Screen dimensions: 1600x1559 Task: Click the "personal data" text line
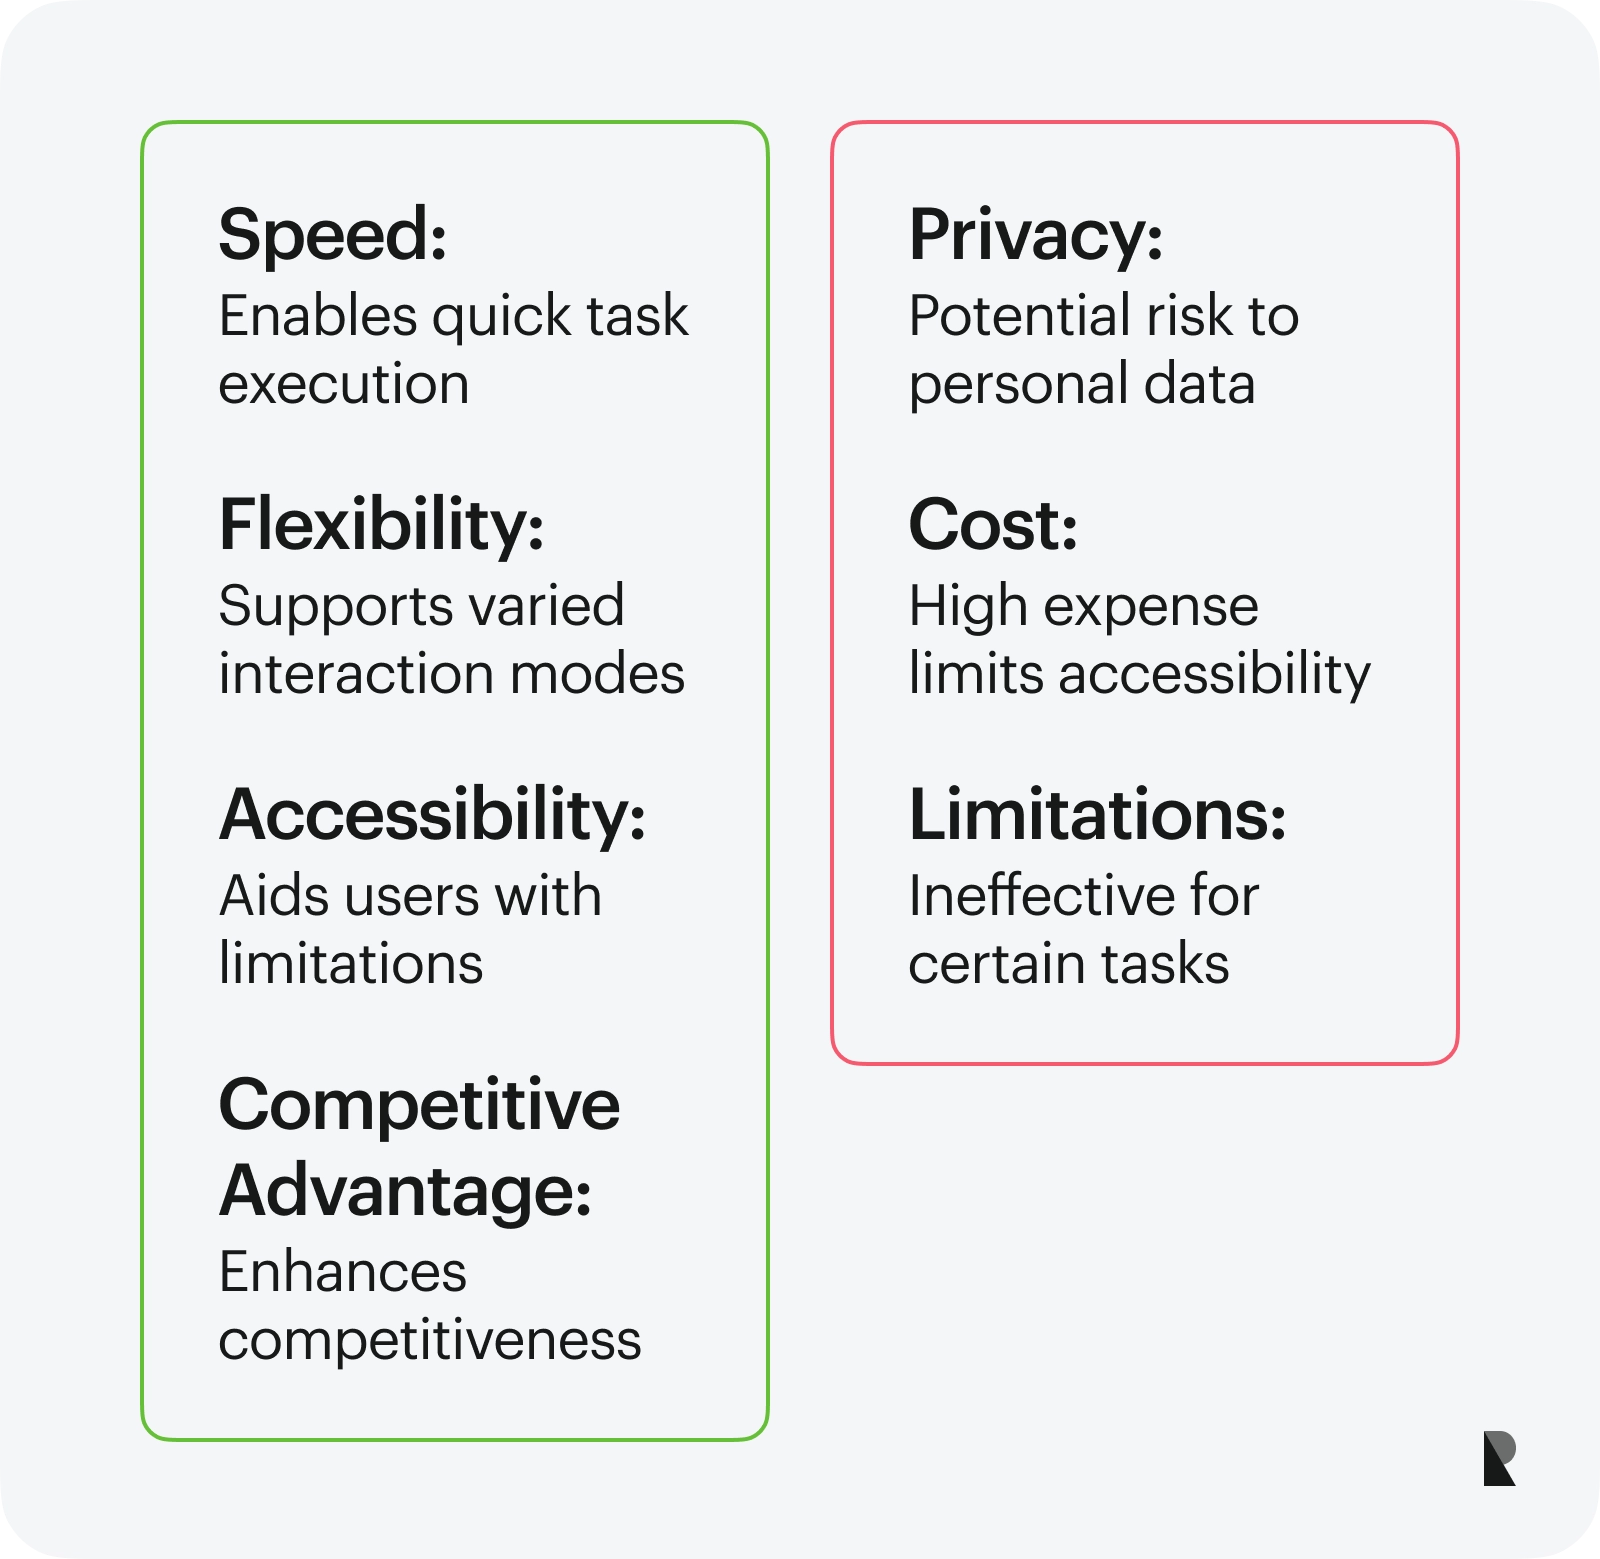point(1081,384)
